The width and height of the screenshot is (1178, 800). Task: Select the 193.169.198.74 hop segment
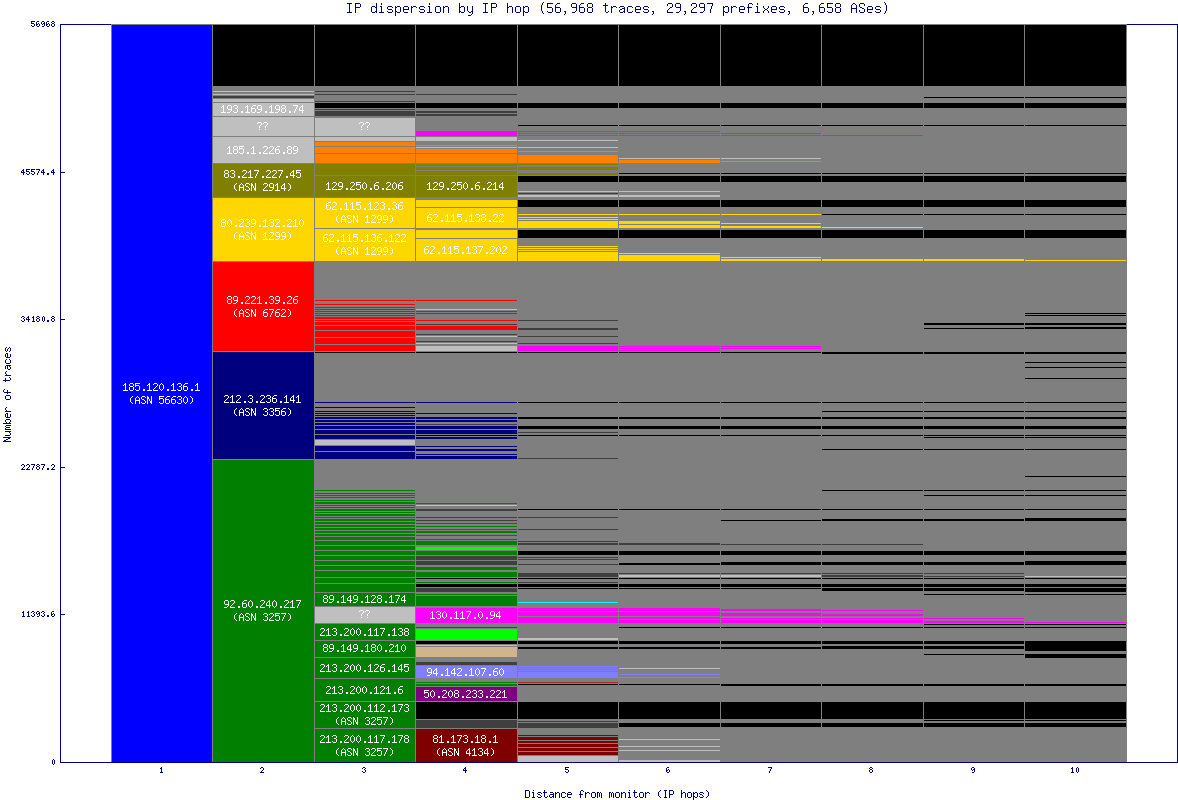click(263, 108)
